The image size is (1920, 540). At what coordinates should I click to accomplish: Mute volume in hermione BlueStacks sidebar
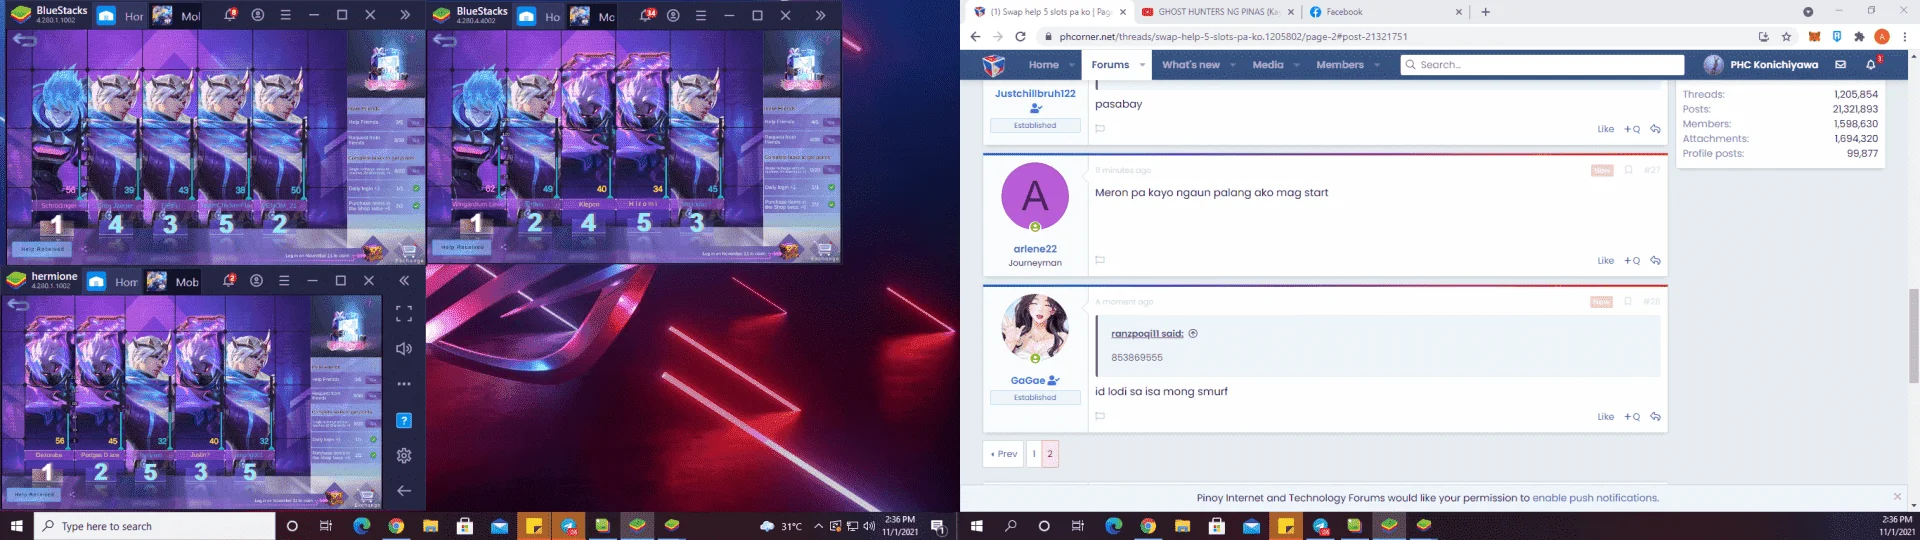[x=404, y=349]
